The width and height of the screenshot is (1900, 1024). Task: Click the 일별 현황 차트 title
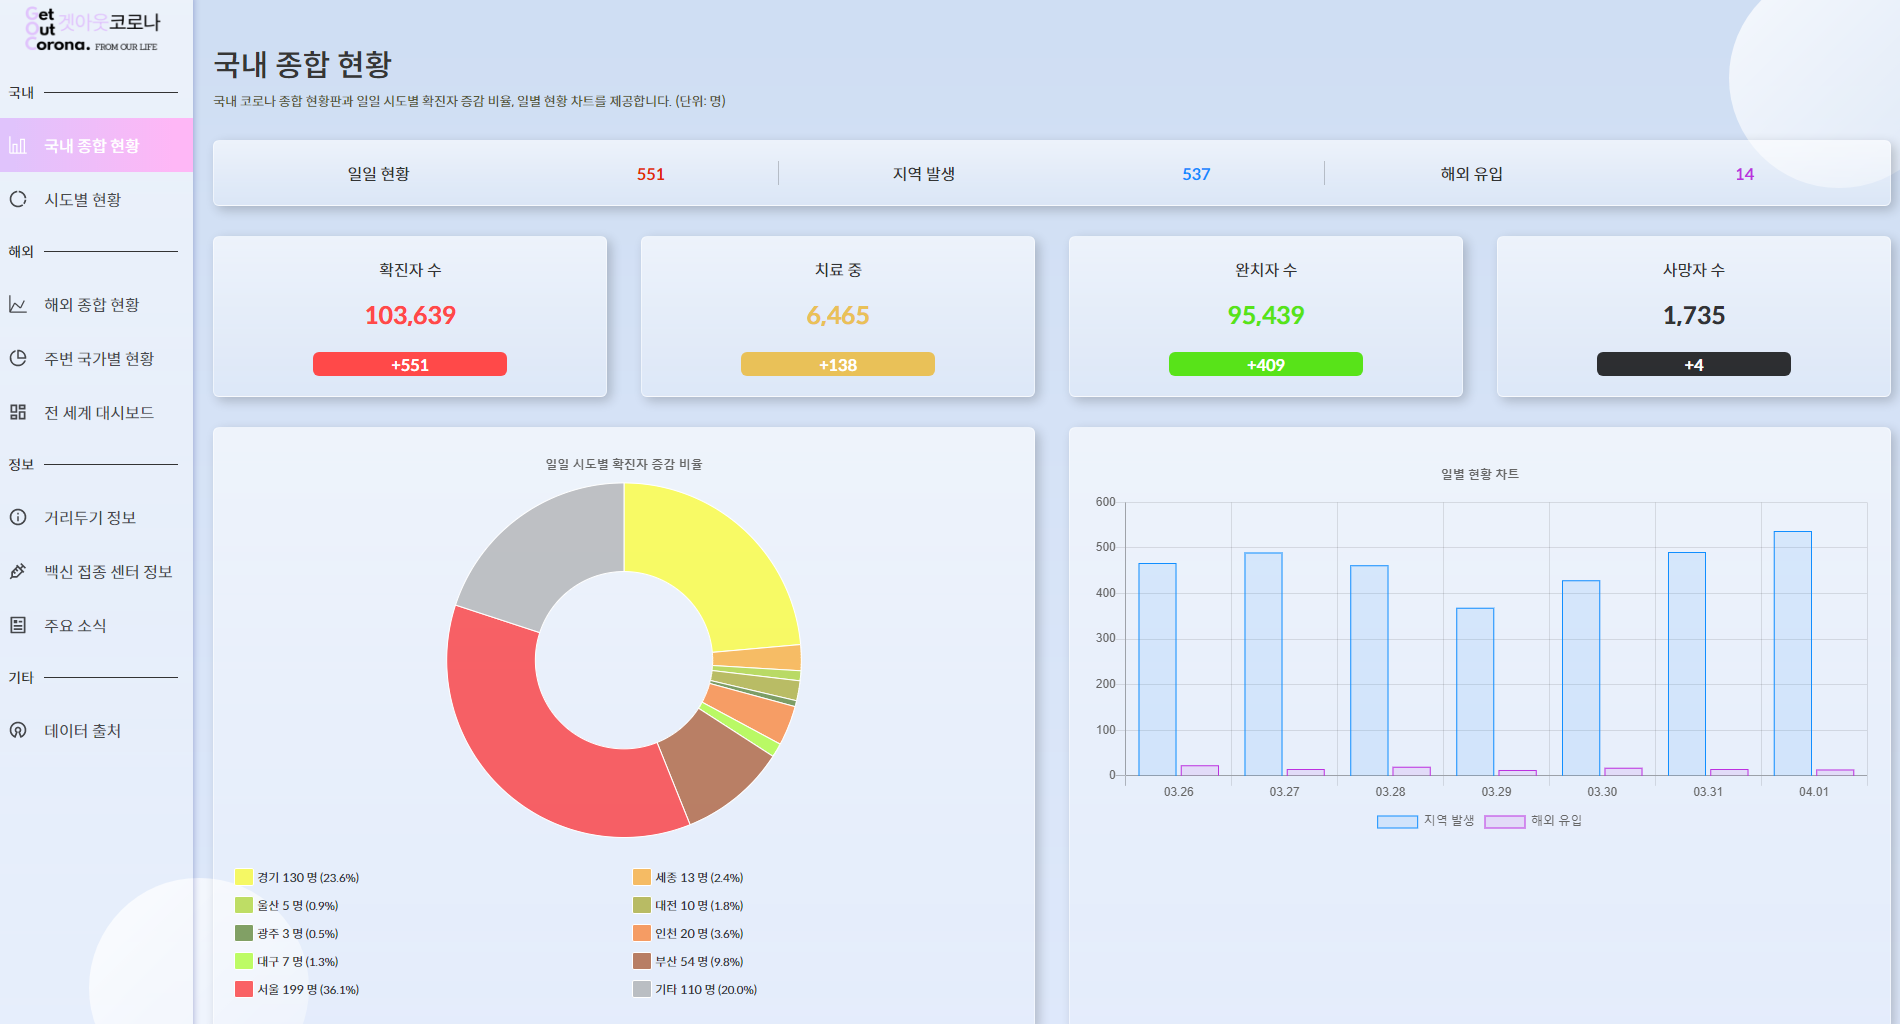[1480, 474]
